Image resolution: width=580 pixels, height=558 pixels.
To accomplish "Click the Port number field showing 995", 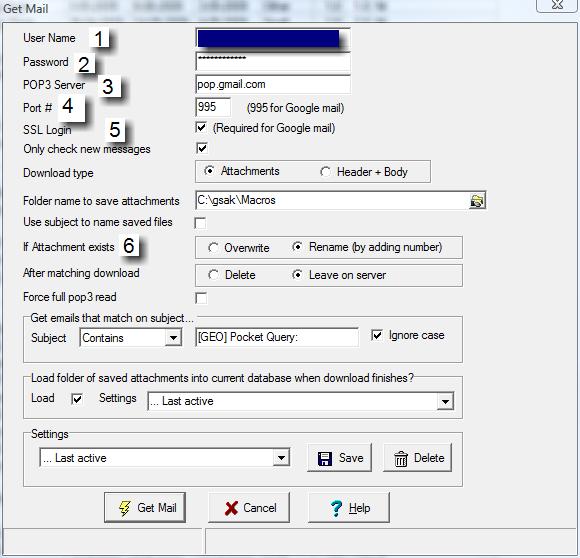I will [x=213, y=107].
